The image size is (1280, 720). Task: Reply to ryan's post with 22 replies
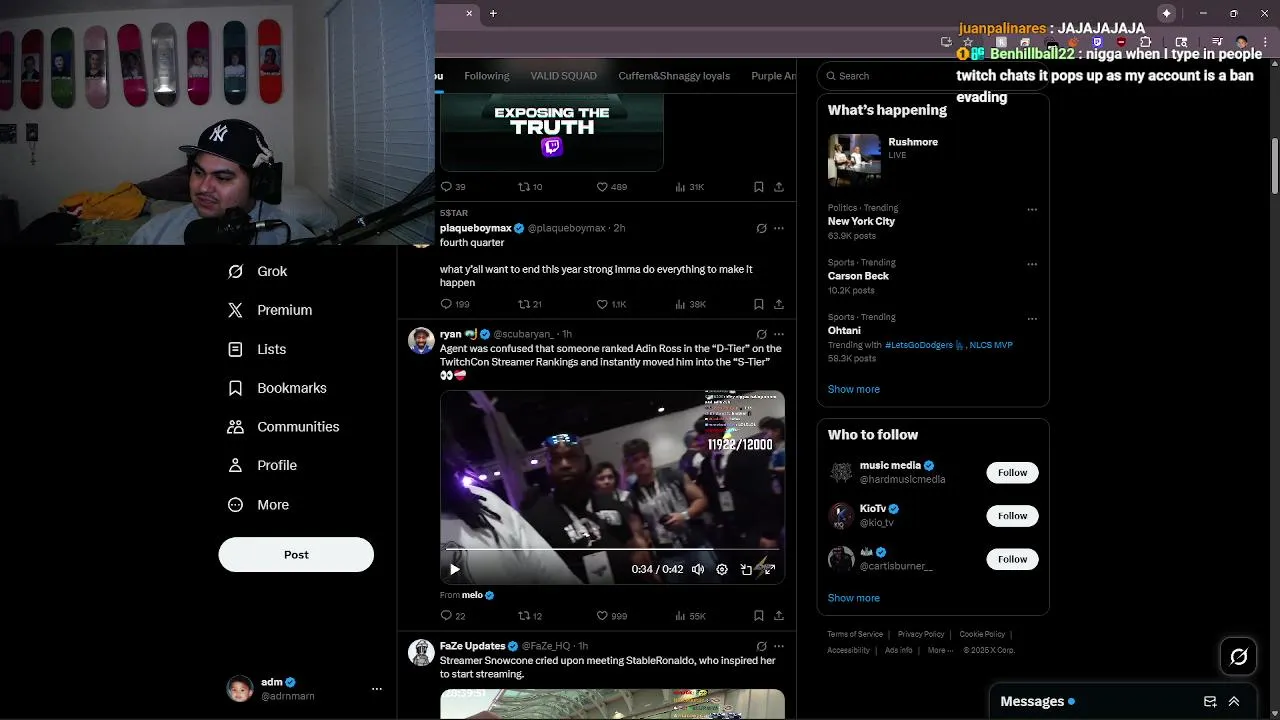[453, 616]
